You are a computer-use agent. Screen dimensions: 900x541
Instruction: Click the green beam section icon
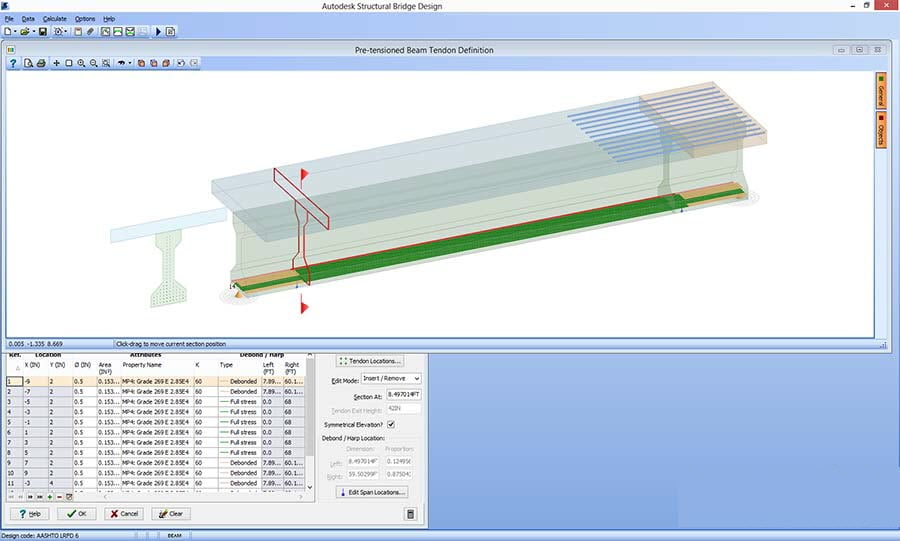(x=118, y=32)
